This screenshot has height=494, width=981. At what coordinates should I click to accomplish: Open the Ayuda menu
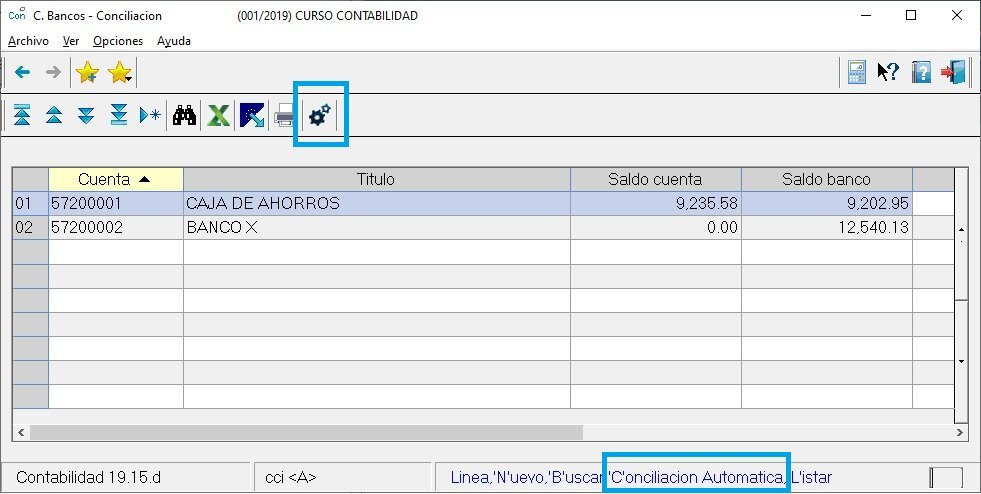click(x=174, y=41)
